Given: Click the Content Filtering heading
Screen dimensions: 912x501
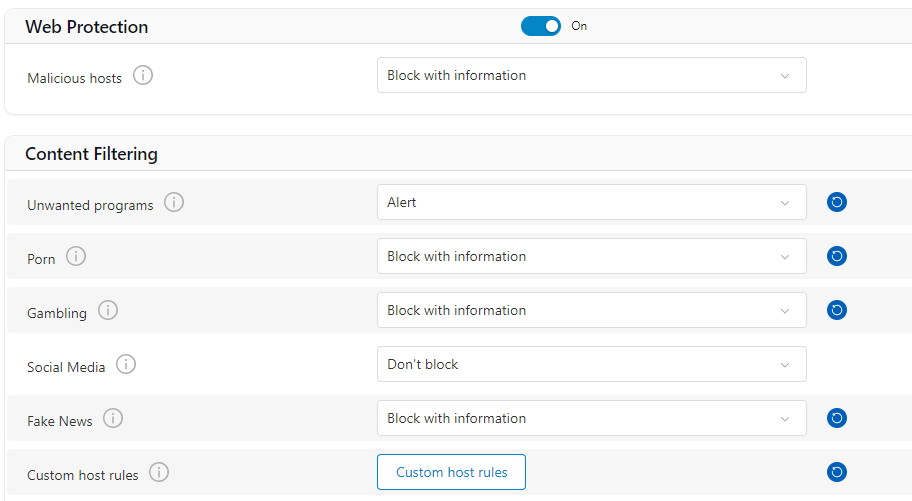Looking at the screenshot, I should [91, 154].
